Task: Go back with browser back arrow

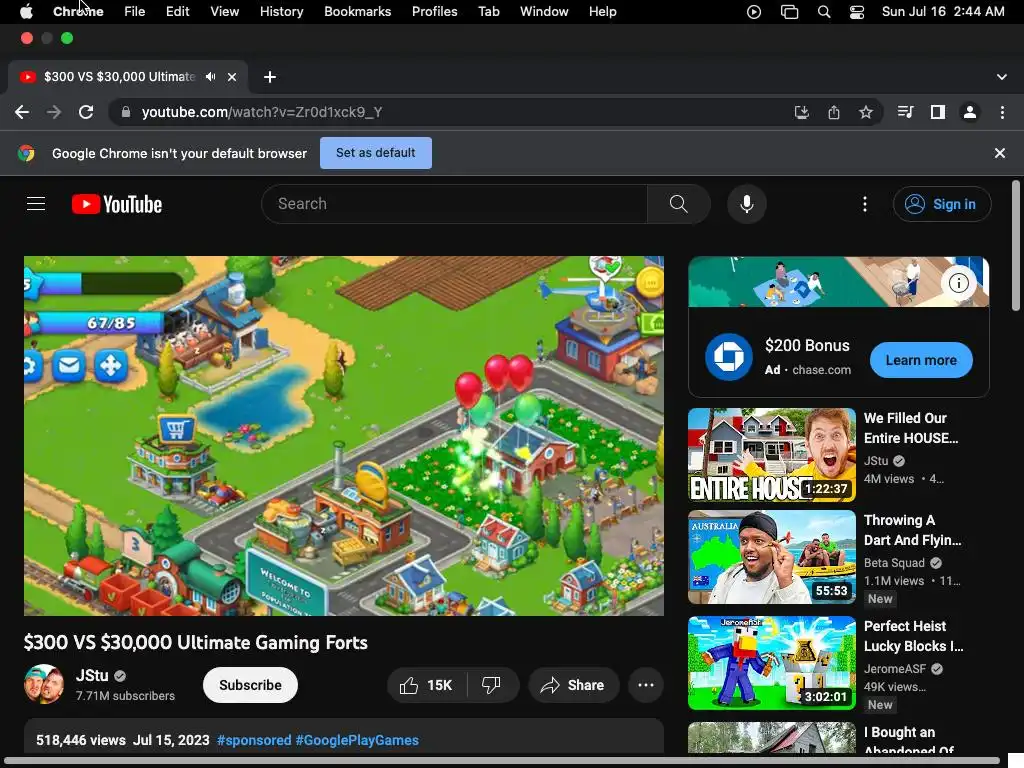Action: tap(22, 112)
